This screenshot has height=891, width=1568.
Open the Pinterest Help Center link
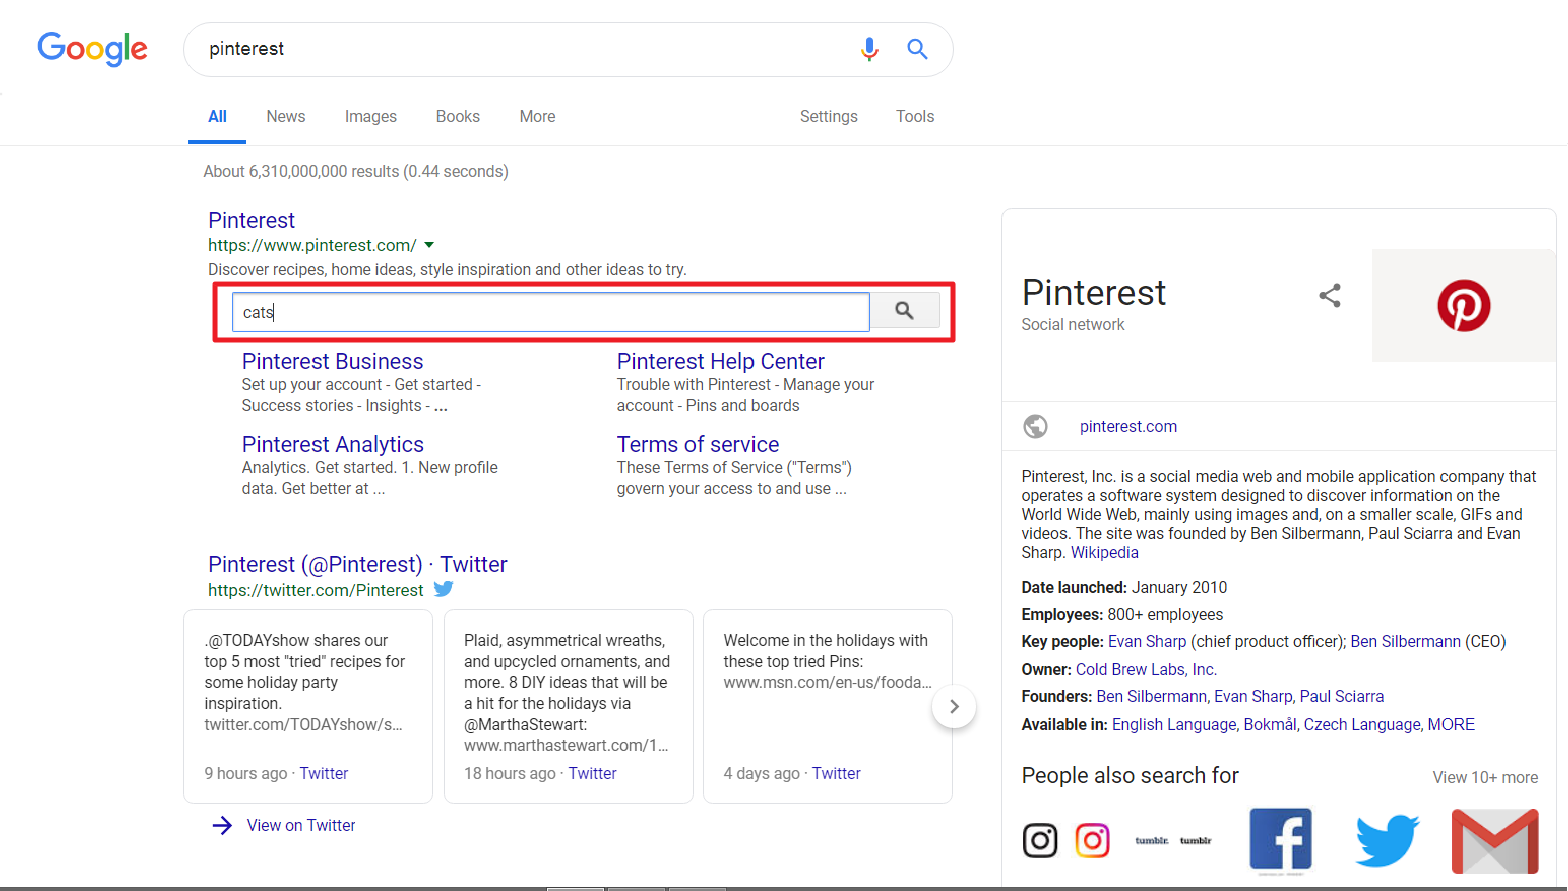click(720, 361)
